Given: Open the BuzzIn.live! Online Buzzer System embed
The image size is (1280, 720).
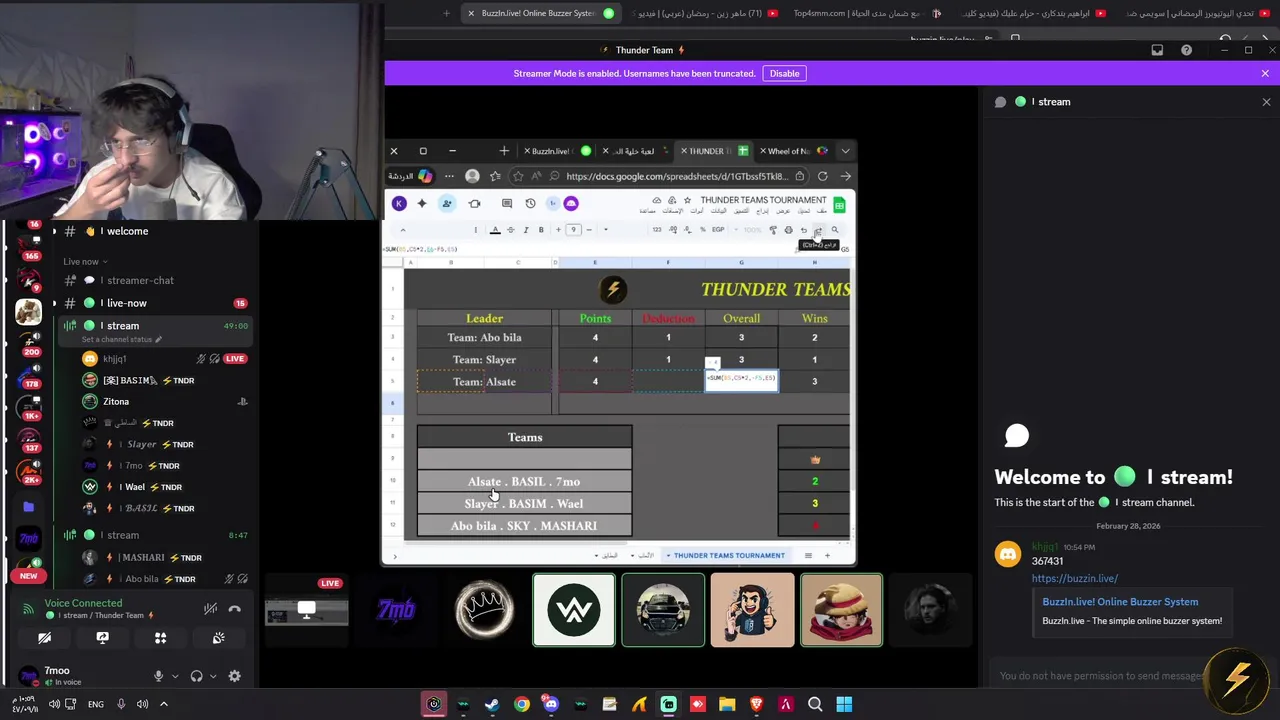Looking at the screenshot, I should pos(1120,602).
